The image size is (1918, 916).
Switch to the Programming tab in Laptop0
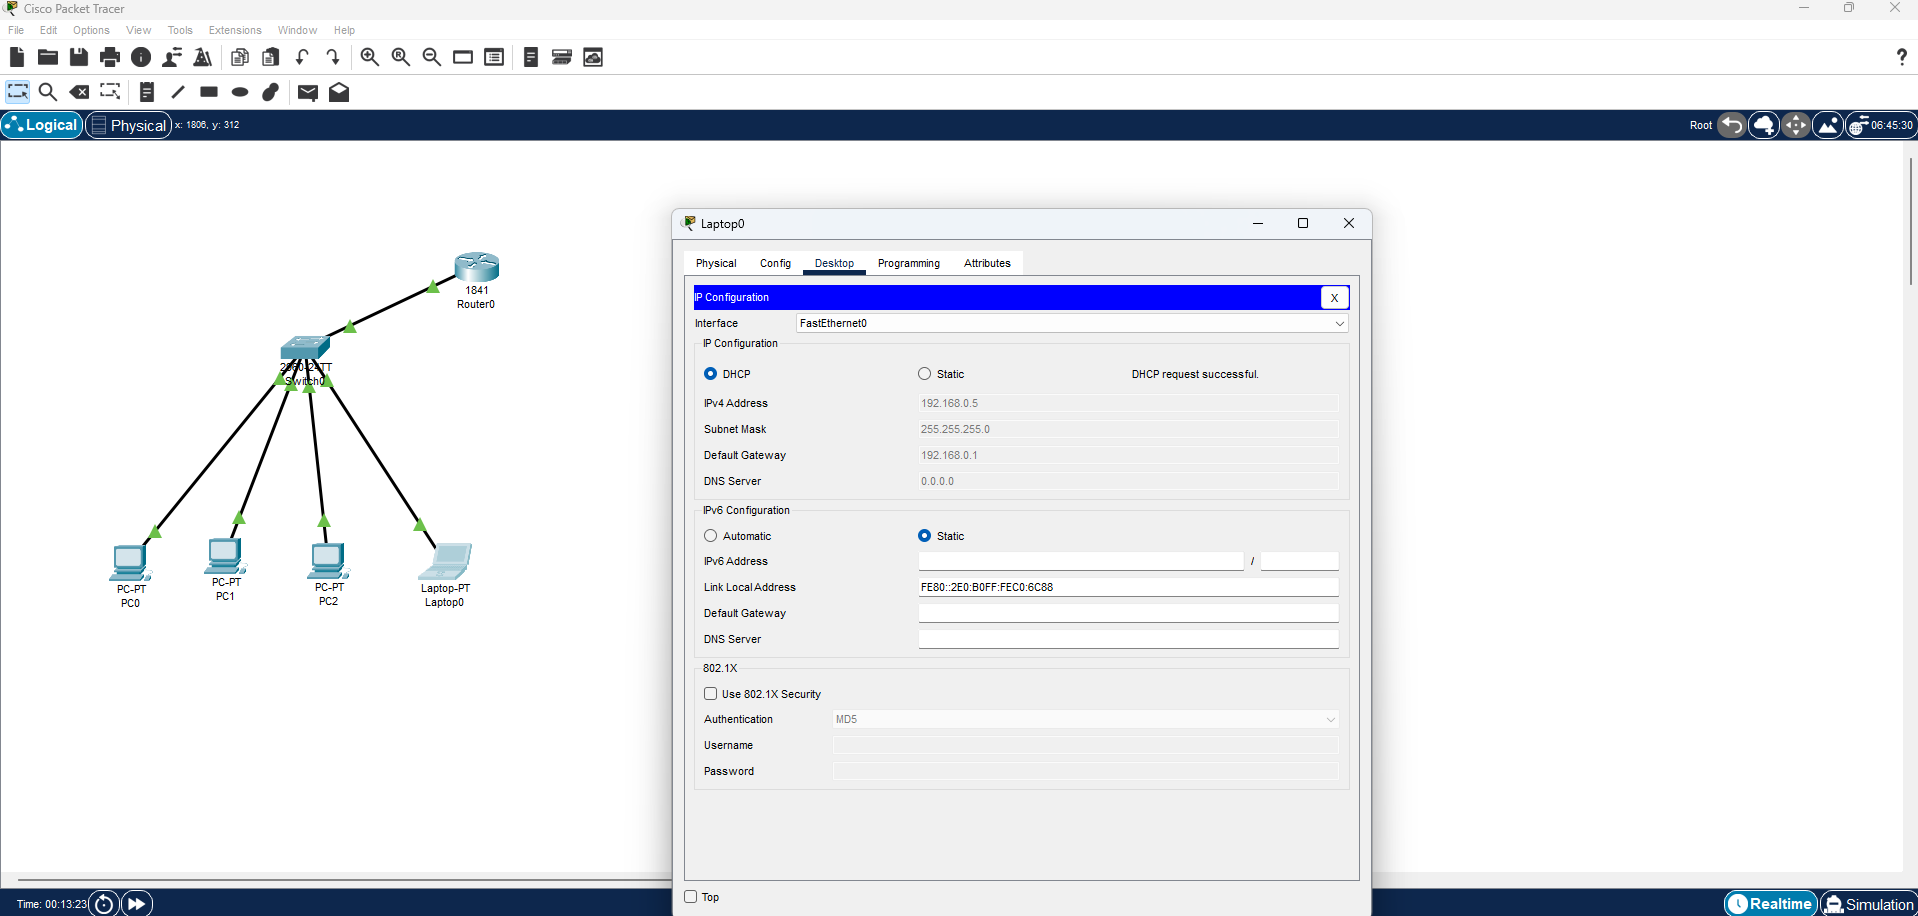[x=908, y=263]
